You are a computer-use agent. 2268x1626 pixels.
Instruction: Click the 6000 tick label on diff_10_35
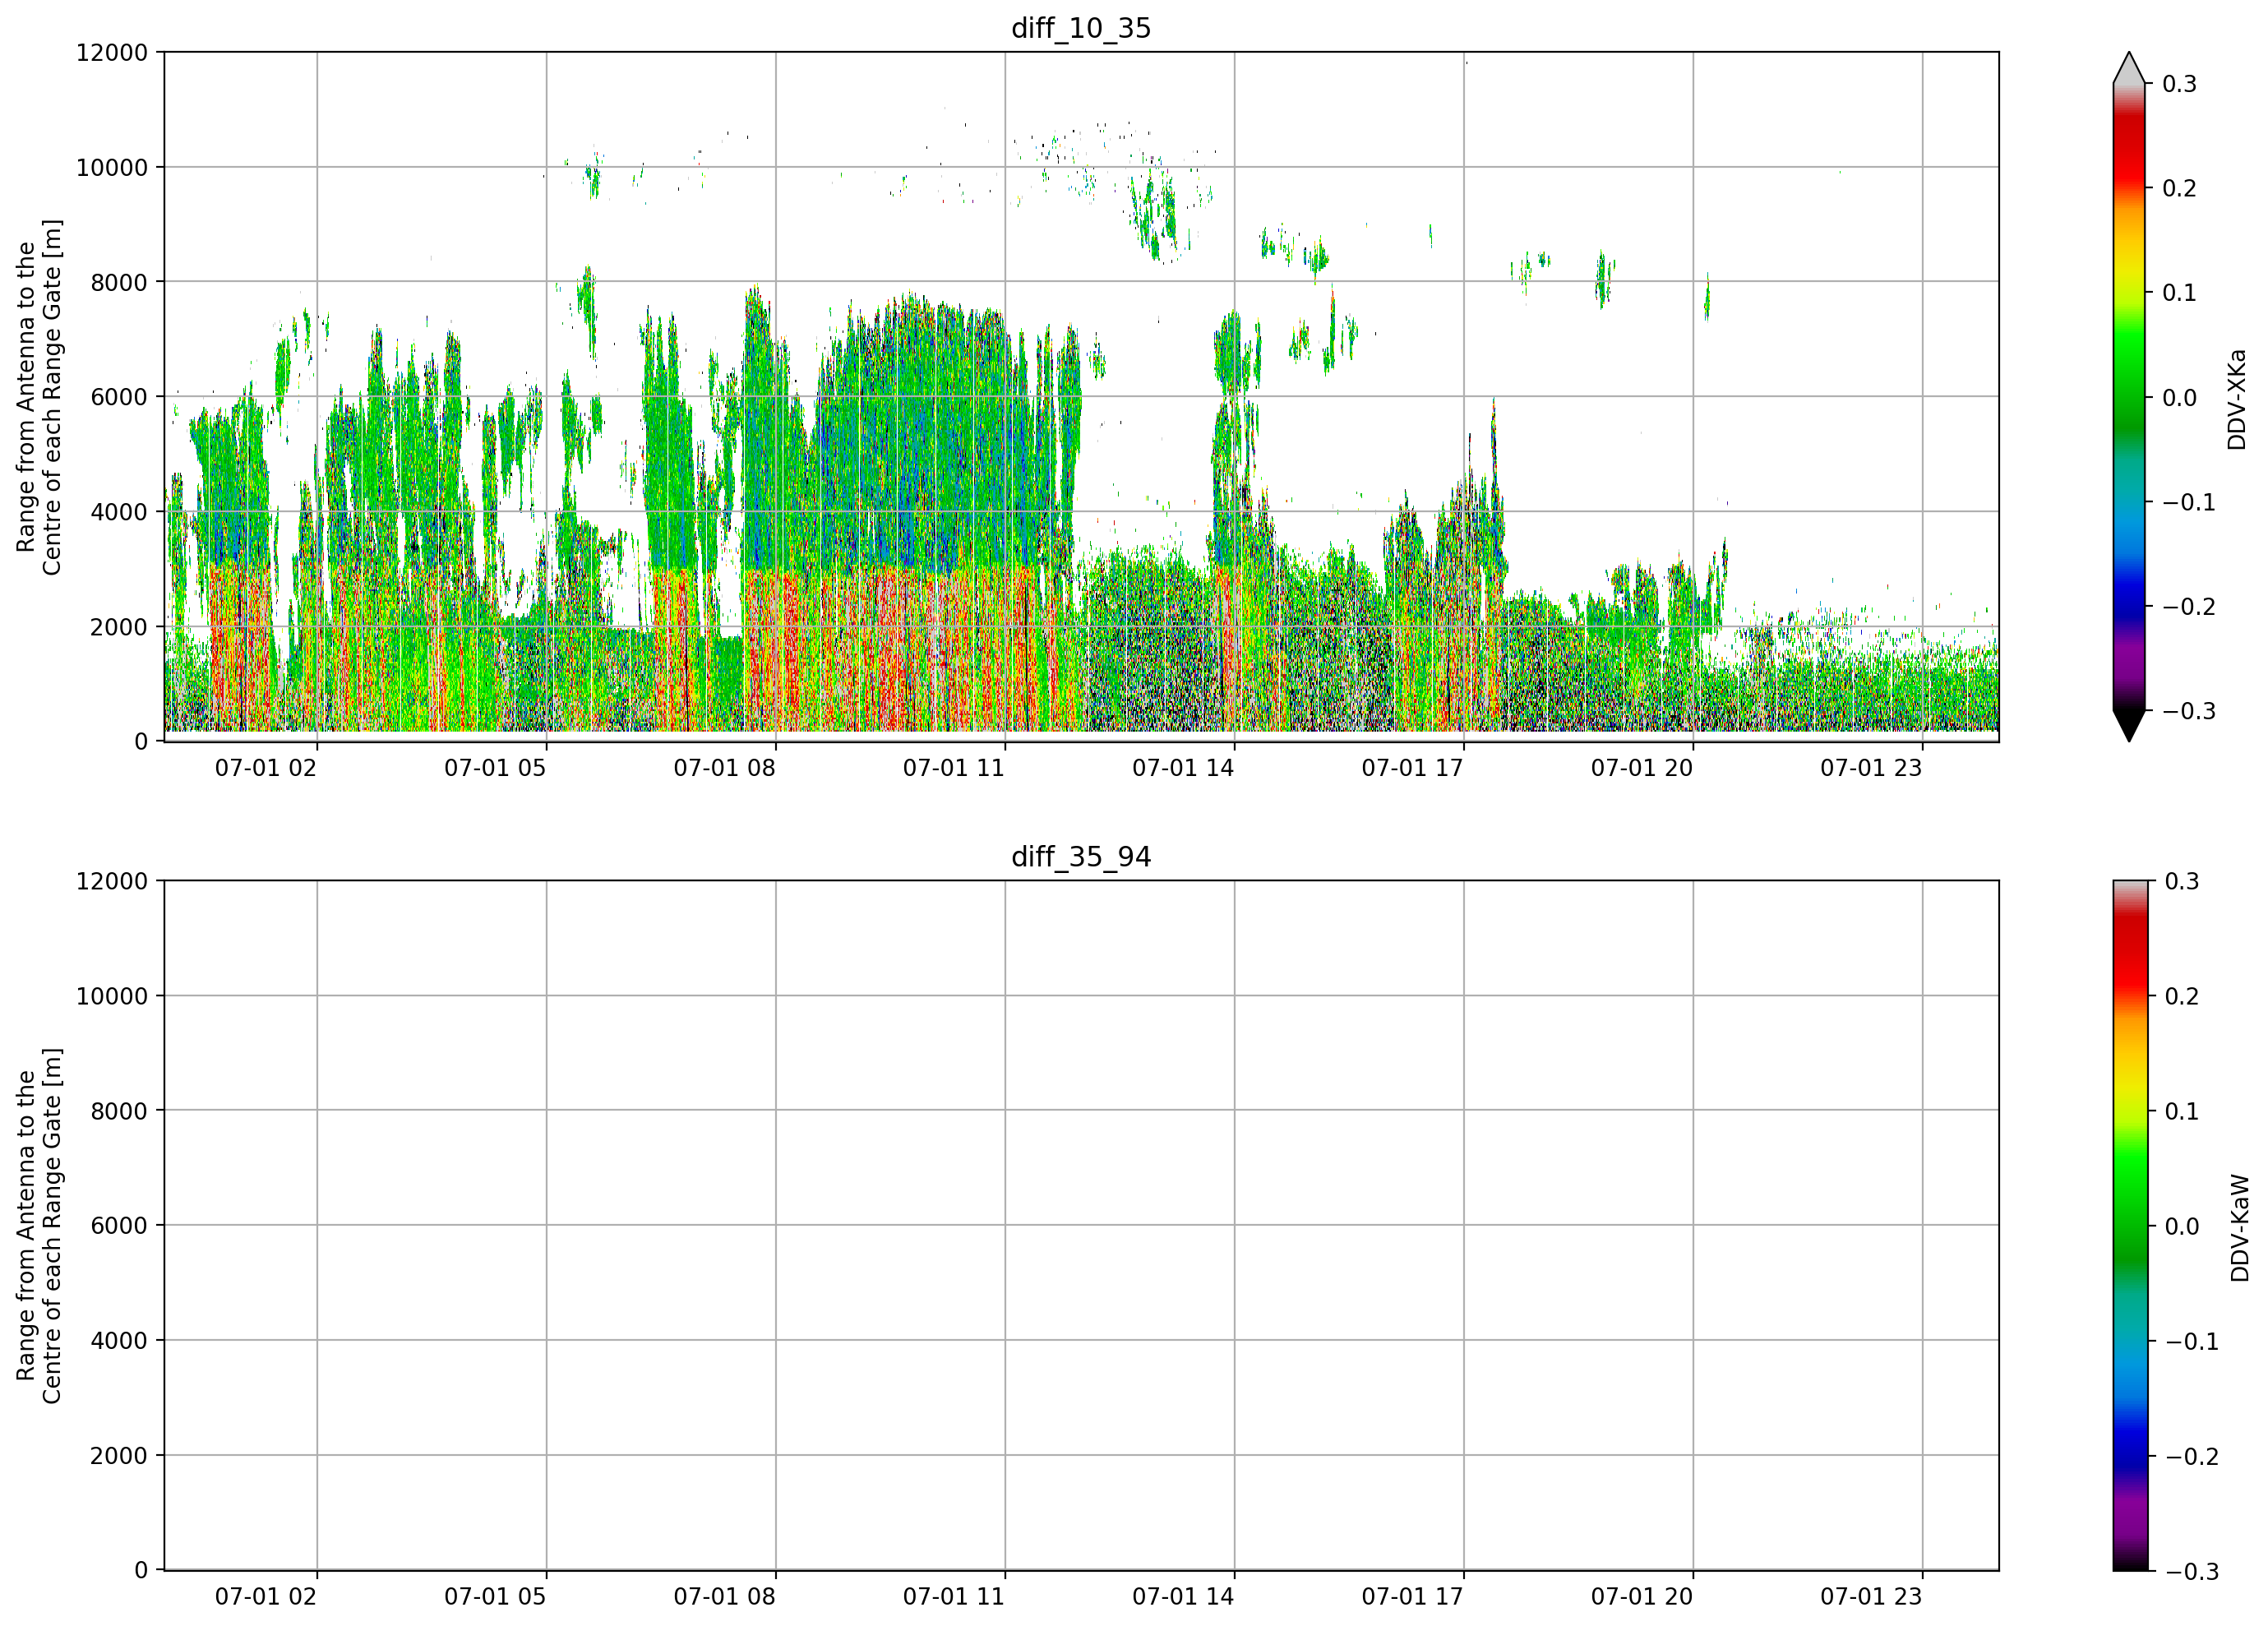119,397
